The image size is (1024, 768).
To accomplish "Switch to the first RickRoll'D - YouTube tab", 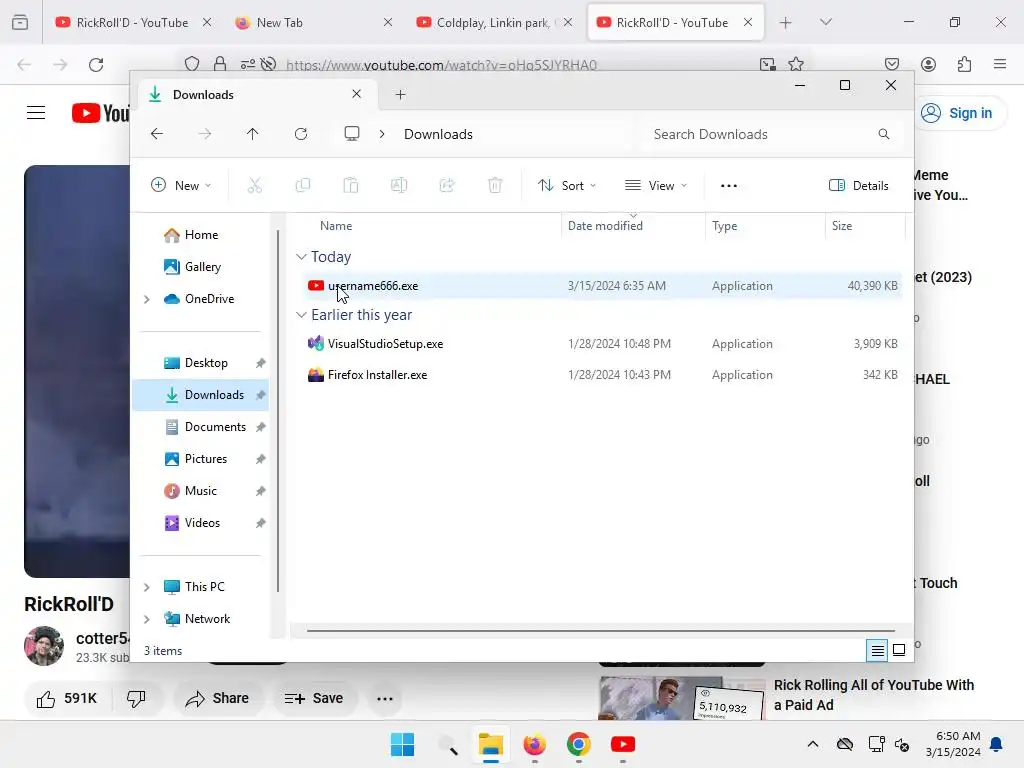I will (x=133, y=23).
